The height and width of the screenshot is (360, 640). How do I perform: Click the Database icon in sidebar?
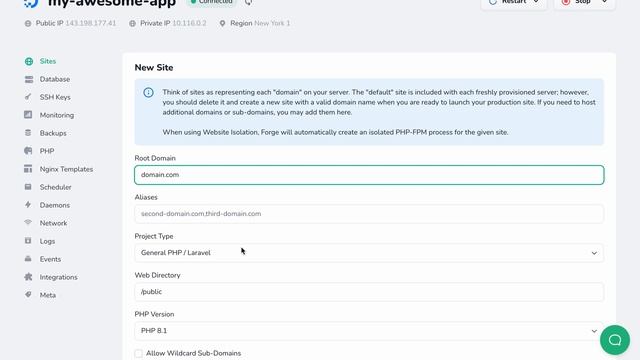click(x=29, y=79)
